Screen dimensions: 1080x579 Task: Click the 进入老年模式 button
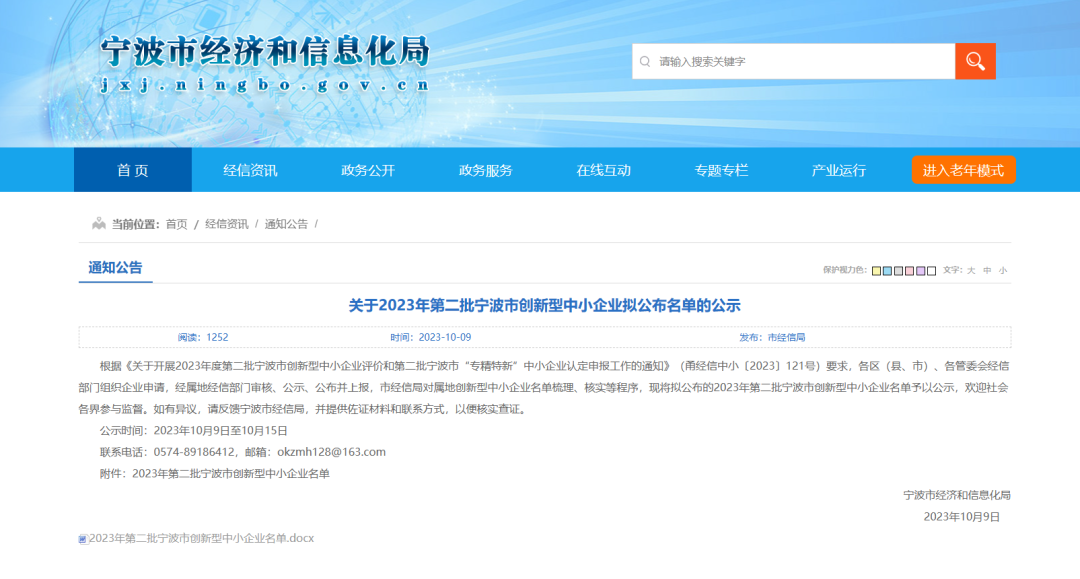(x=961, y=169)
